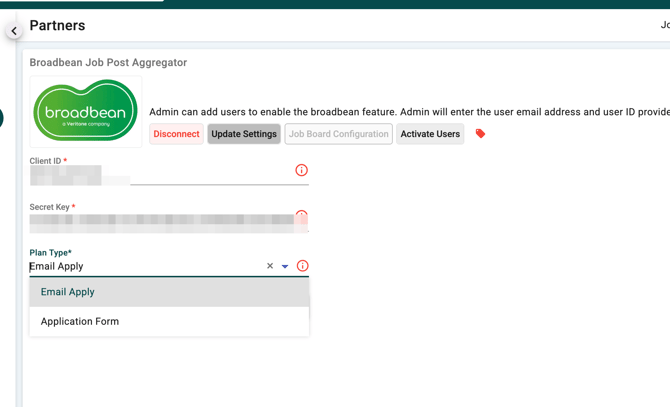This screenshot has height=407, width=670.
Task: Click the Client ID info icon
Action: [301, 171]
